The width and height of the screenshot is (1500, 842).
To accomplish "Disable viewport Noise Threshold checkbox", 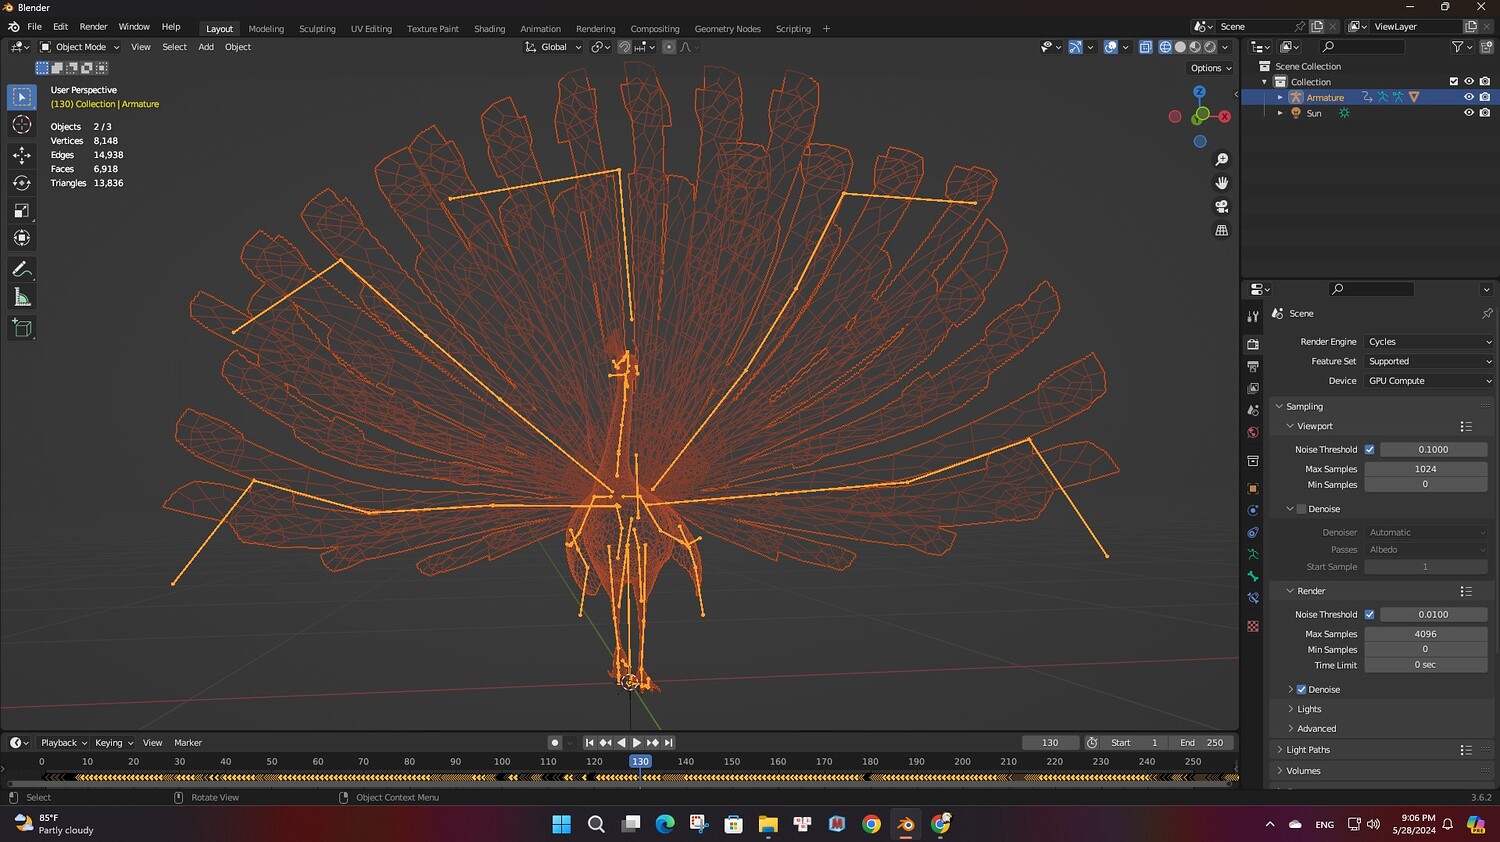I will pos(1369,450).
